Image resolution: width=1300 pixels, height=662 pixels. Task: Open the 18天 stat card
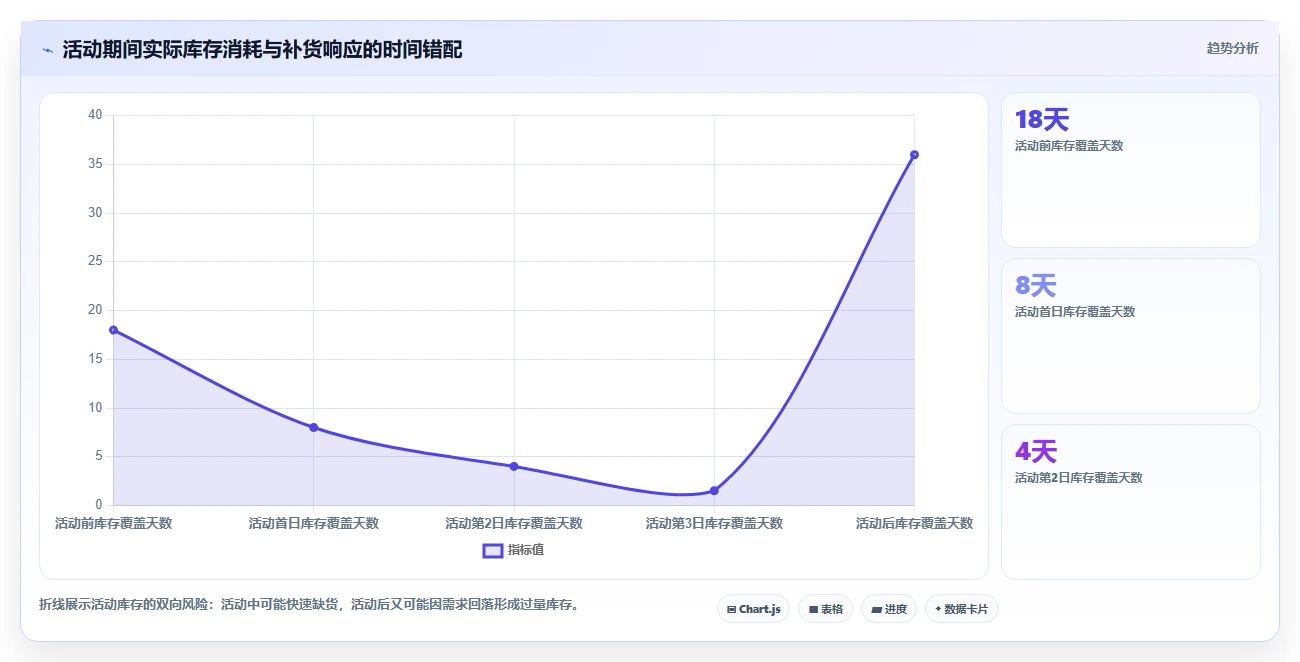(1130, 170)
